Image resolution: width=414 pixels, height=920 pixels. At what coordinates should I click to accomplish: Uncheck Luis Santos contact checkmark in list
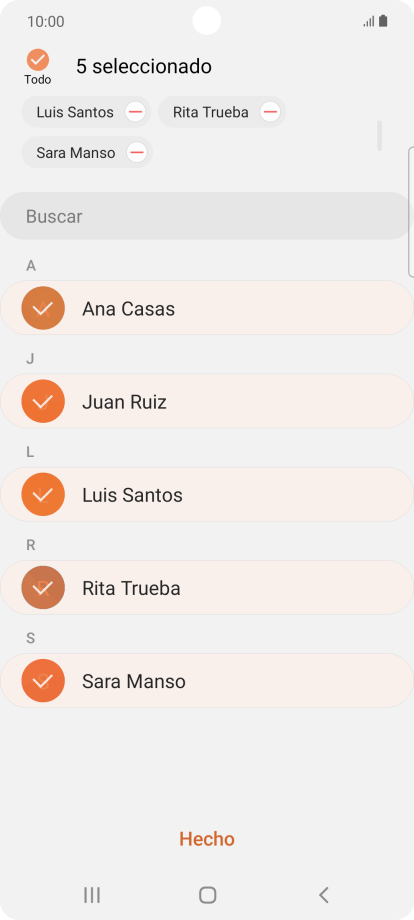[x=43, y=495]
